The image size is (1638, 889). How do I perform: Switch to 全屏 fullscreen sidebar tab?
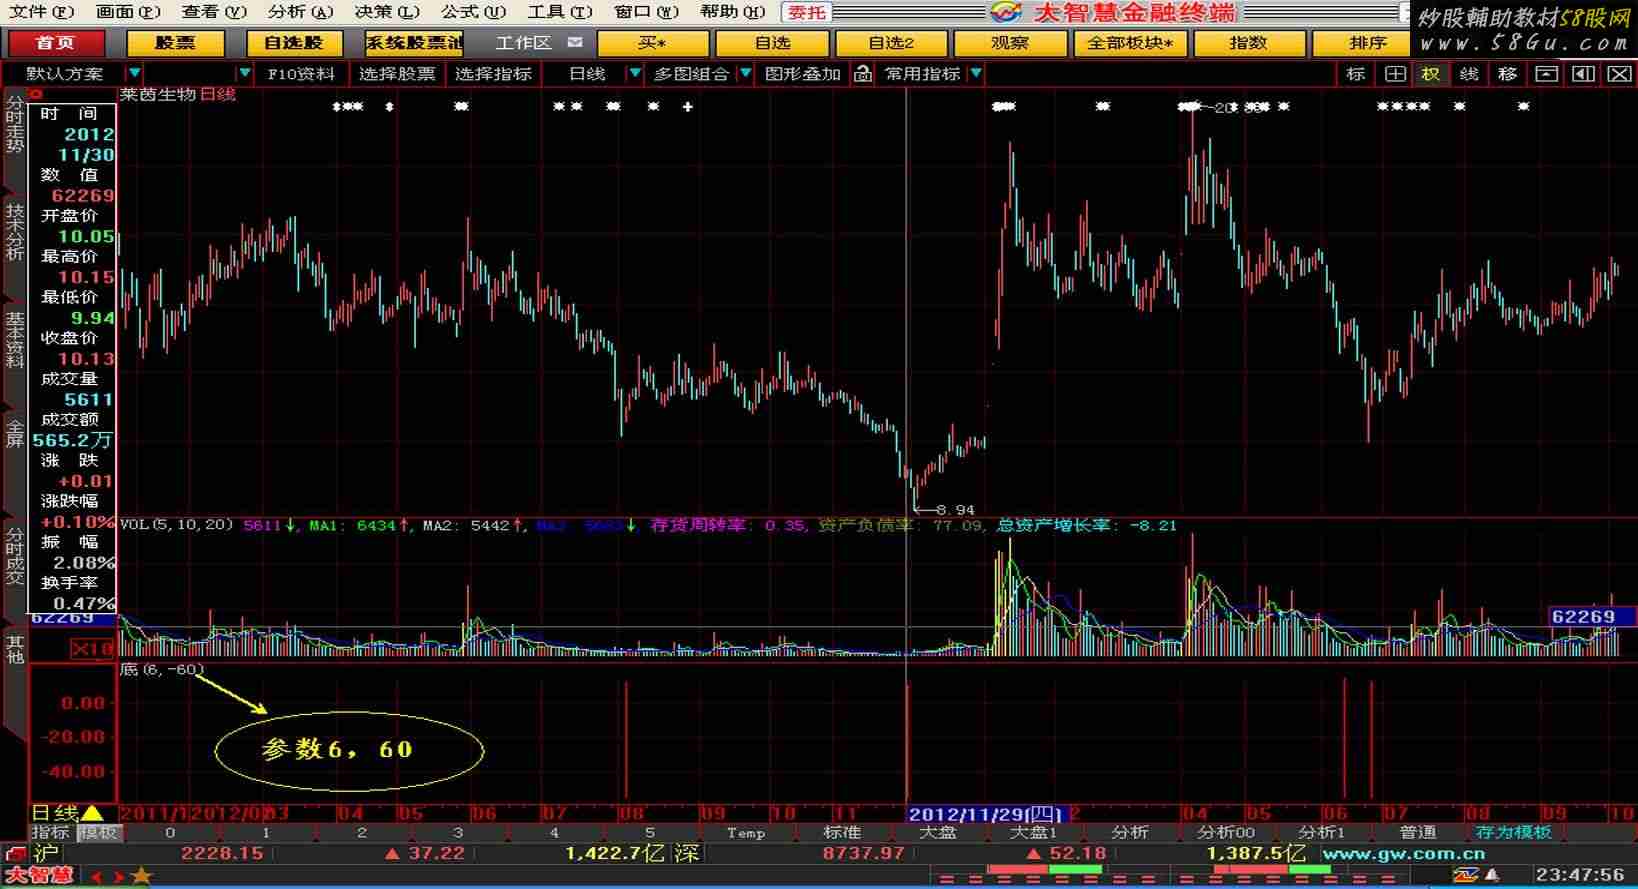(14, 433)
